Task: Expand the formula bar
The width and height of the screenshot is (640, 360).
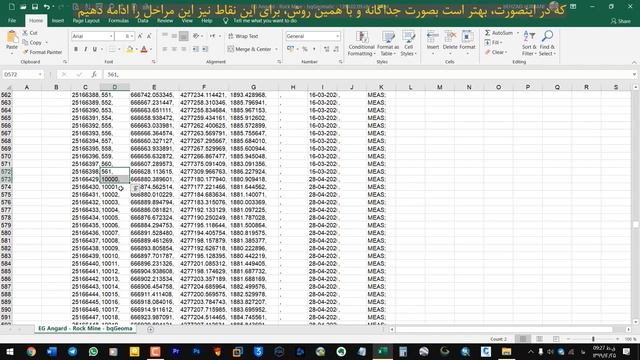Action: 634,74
